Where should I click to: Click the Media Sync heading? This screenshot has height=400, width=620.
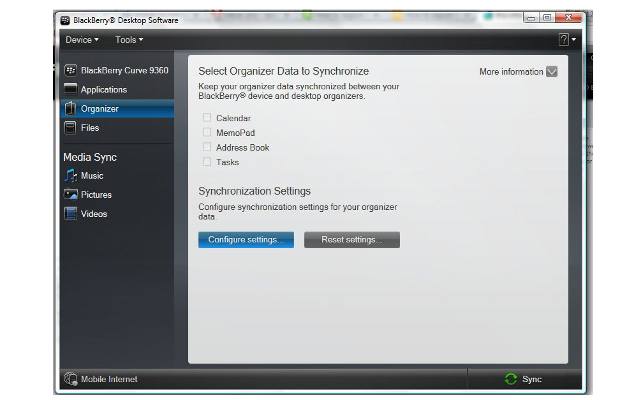coord(90,157)
